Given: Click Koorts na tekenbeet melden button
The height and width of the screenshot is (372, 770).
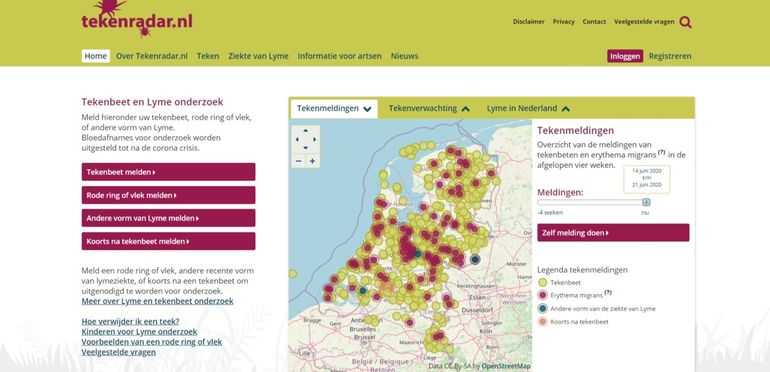Looking at the screenshot, I should [168, 241].
